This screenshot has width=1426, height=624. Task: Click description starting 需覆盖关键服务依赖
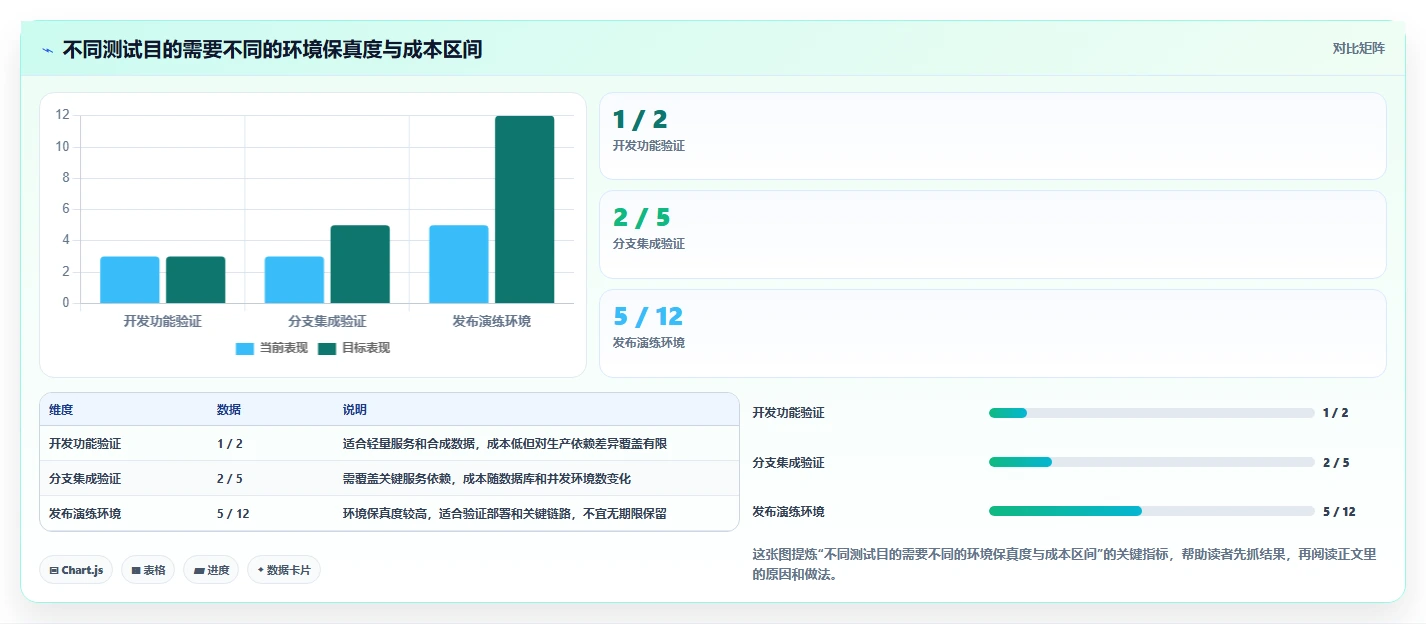pos(487,479)
